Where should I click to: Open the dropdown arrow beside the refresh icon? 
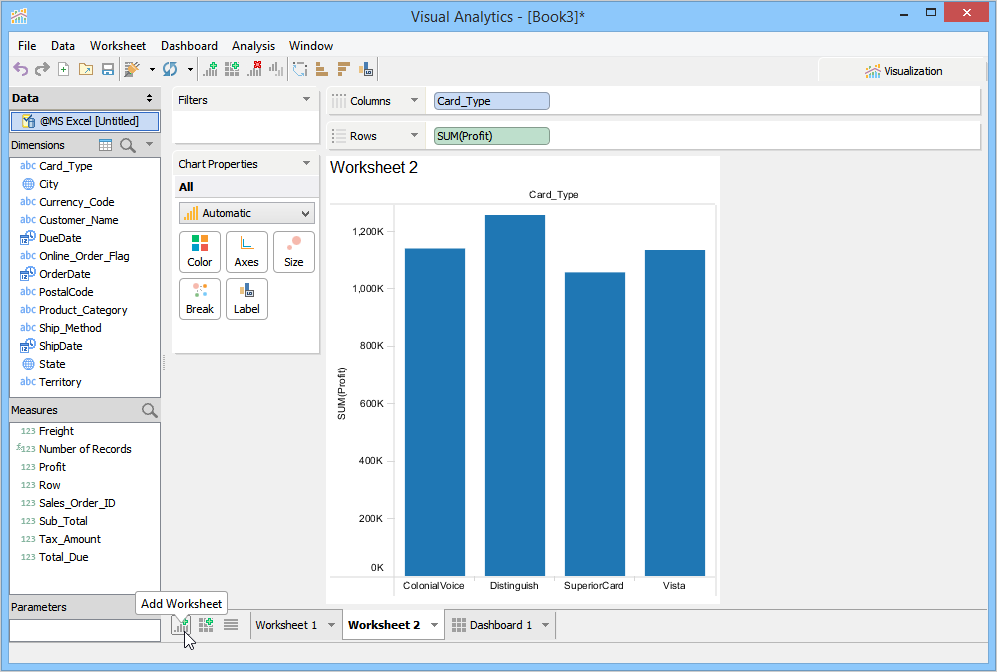point(190,69)
